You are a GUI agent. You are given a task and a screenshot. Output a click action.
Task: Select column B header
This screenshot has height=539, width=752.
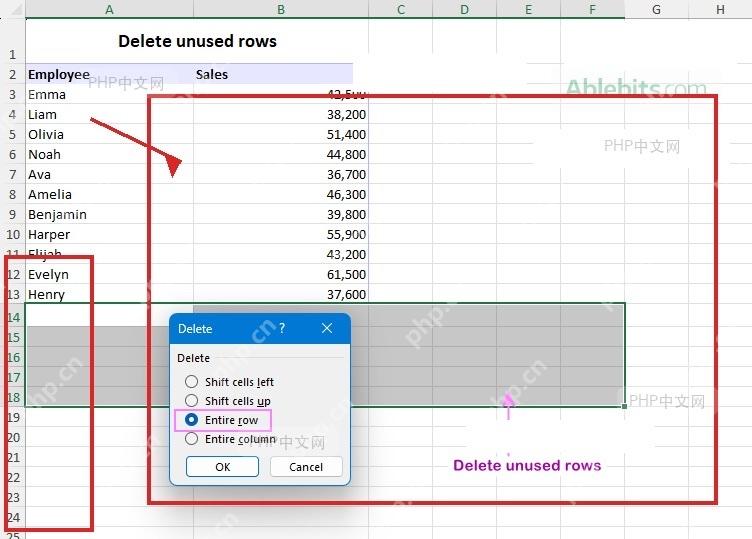click(281, 9)
